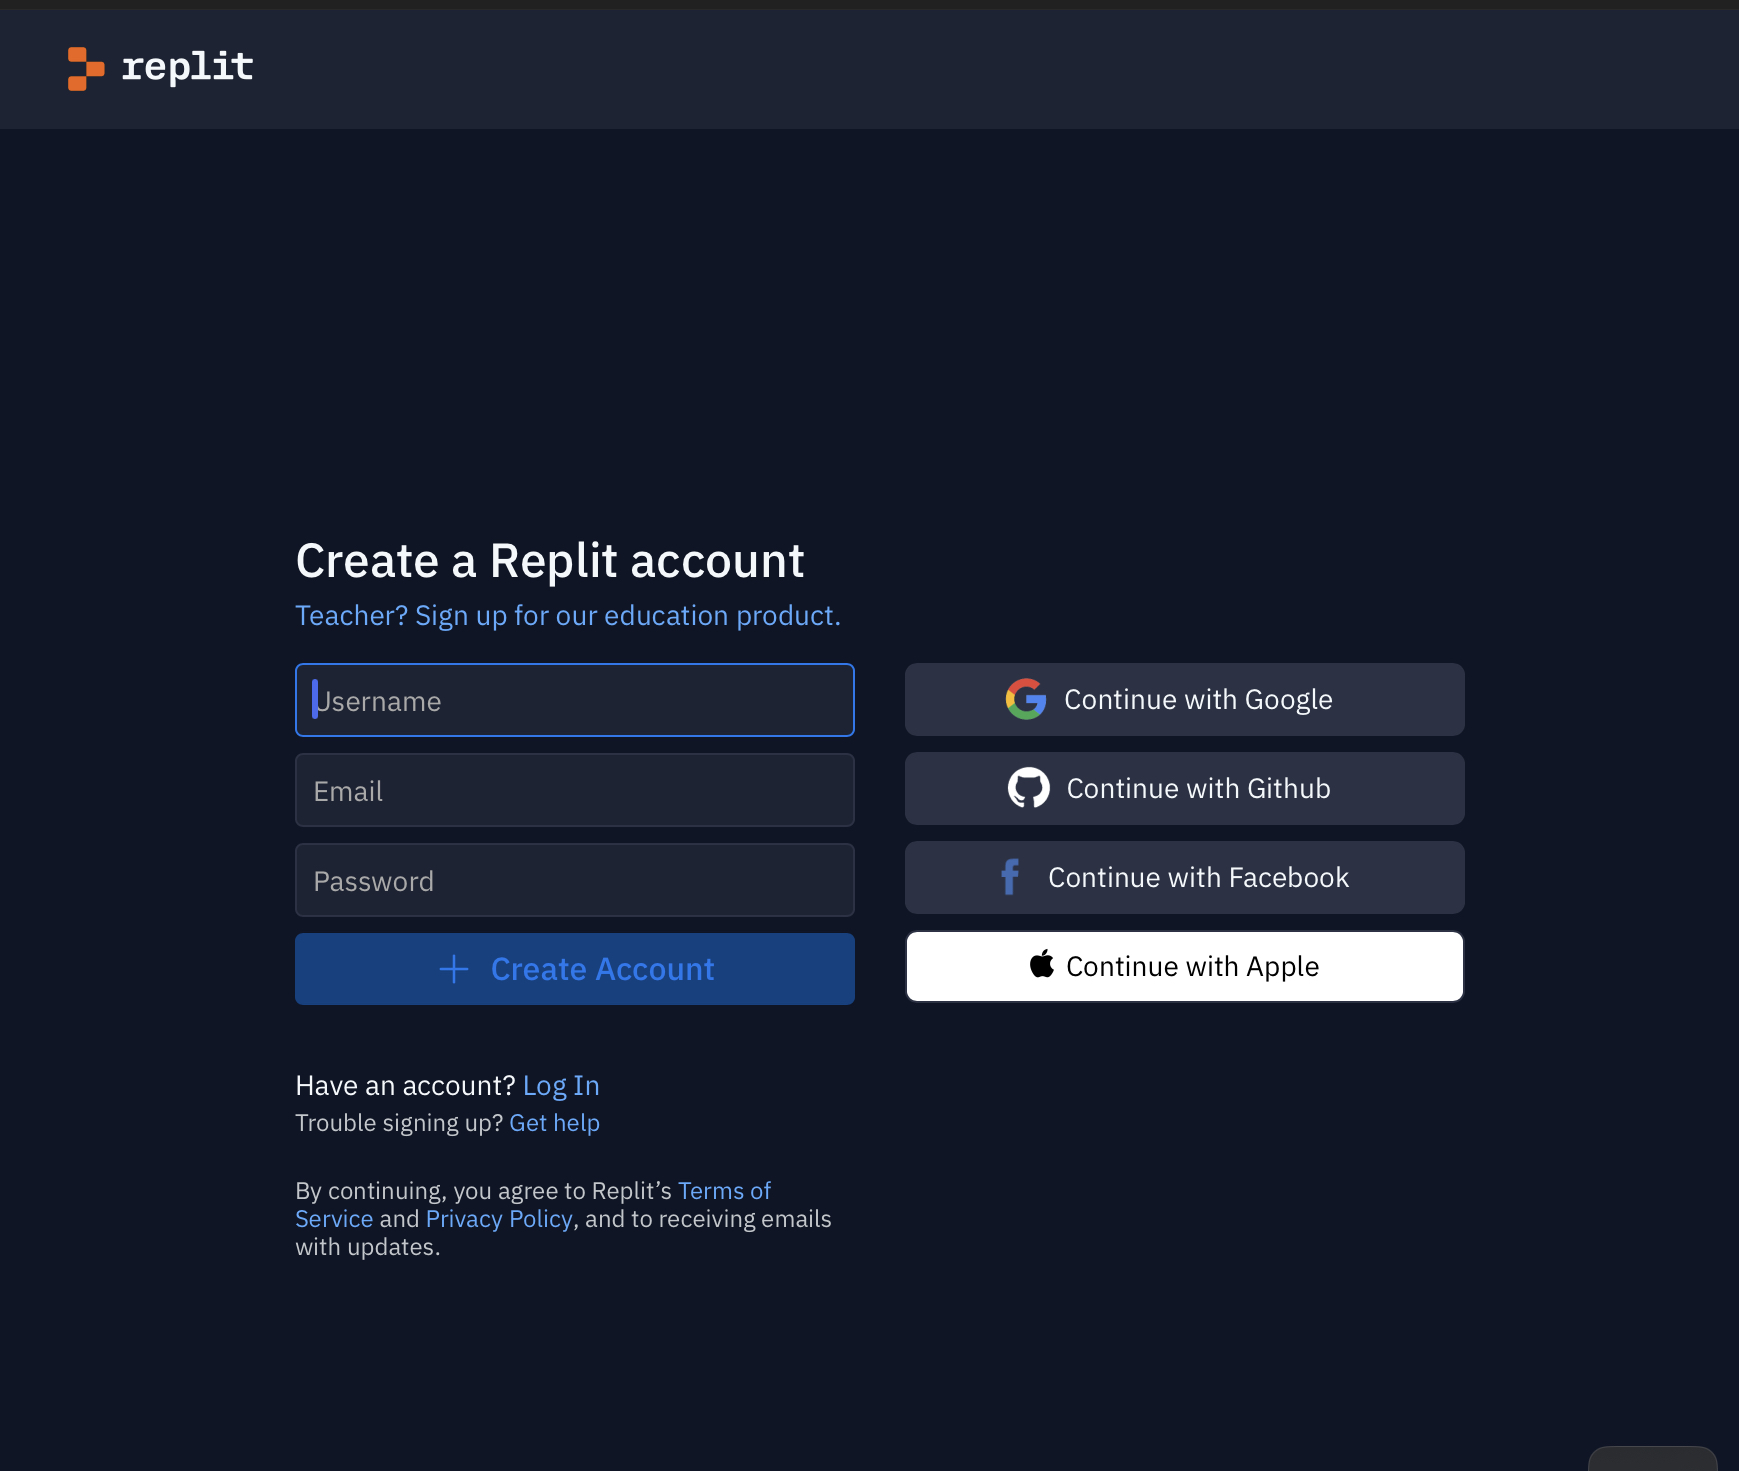Click the Log In link
This screenshot has width=1739, height=1471.
pyautogui.click(x=561, y=1085)
